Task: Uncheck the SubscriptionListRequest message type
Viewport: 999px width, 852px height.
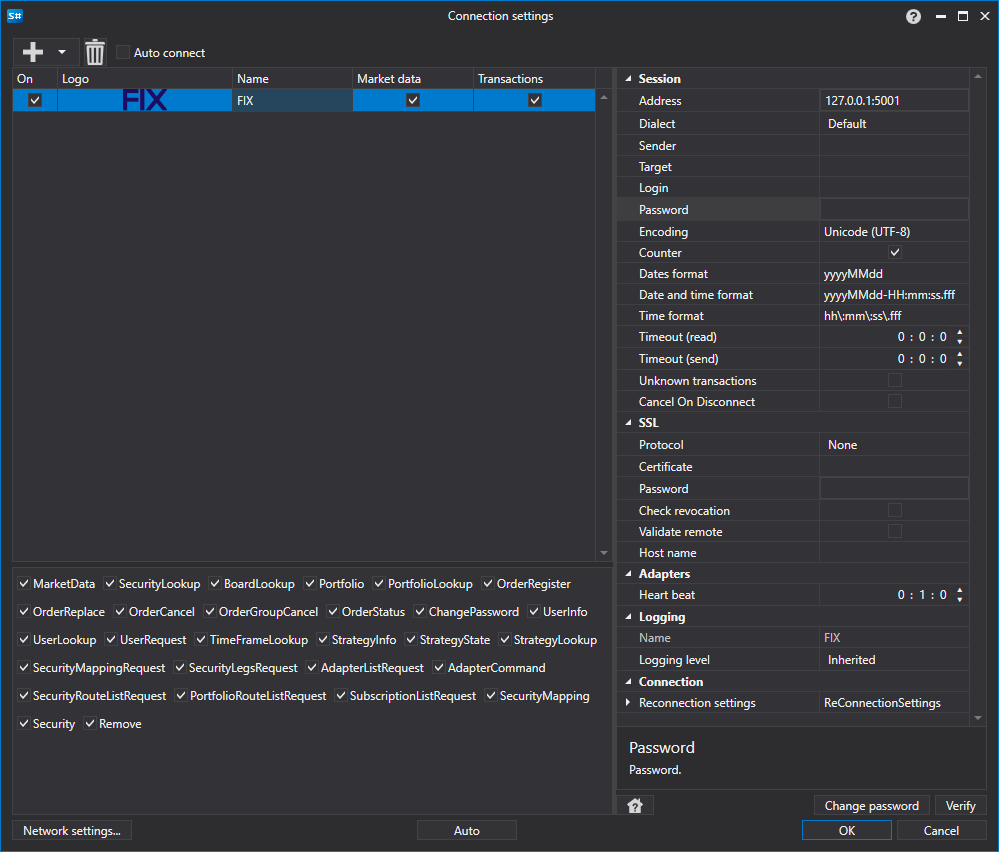Action: tap(340, 695)
